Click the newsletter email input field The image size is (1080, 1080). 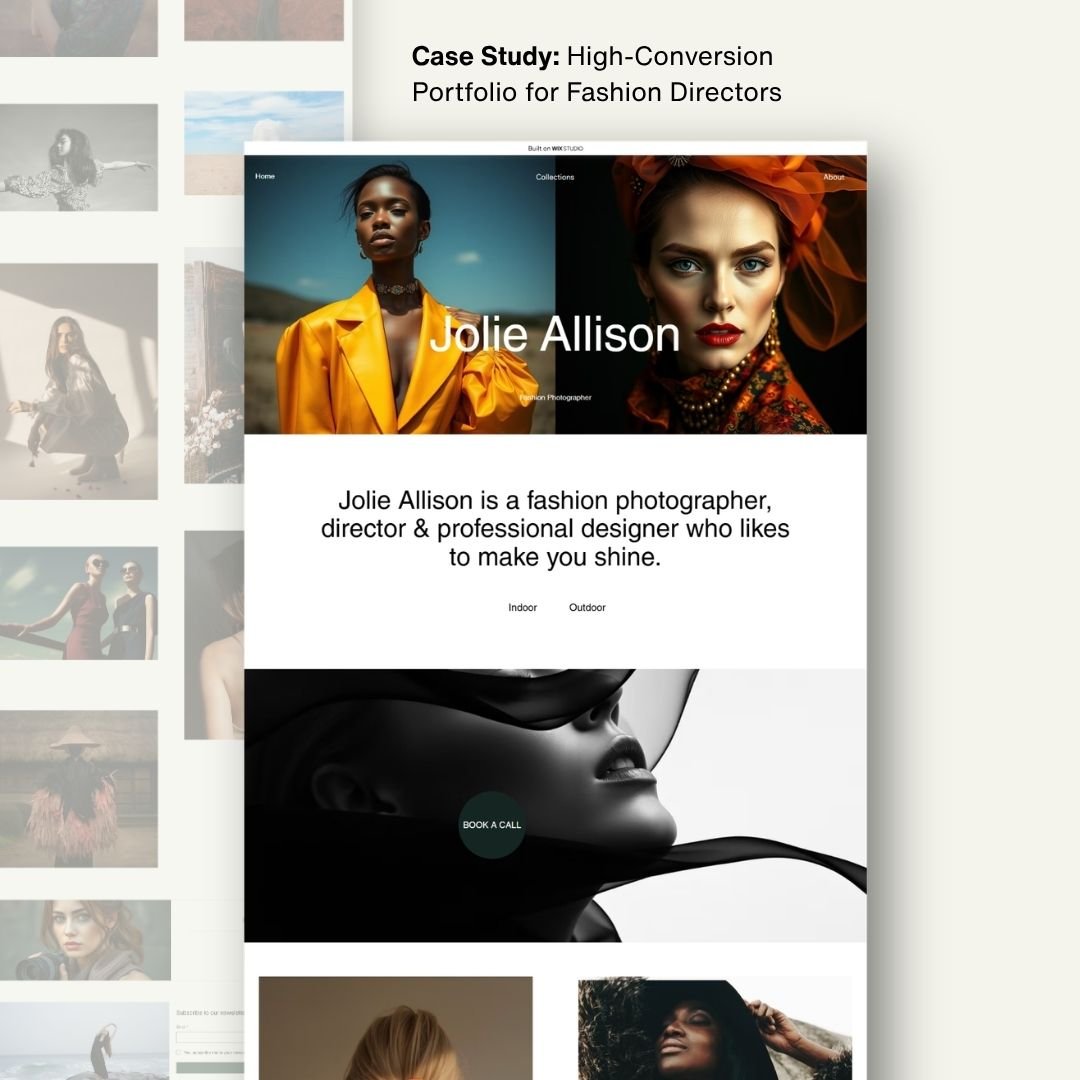[x=212, y=1037]
